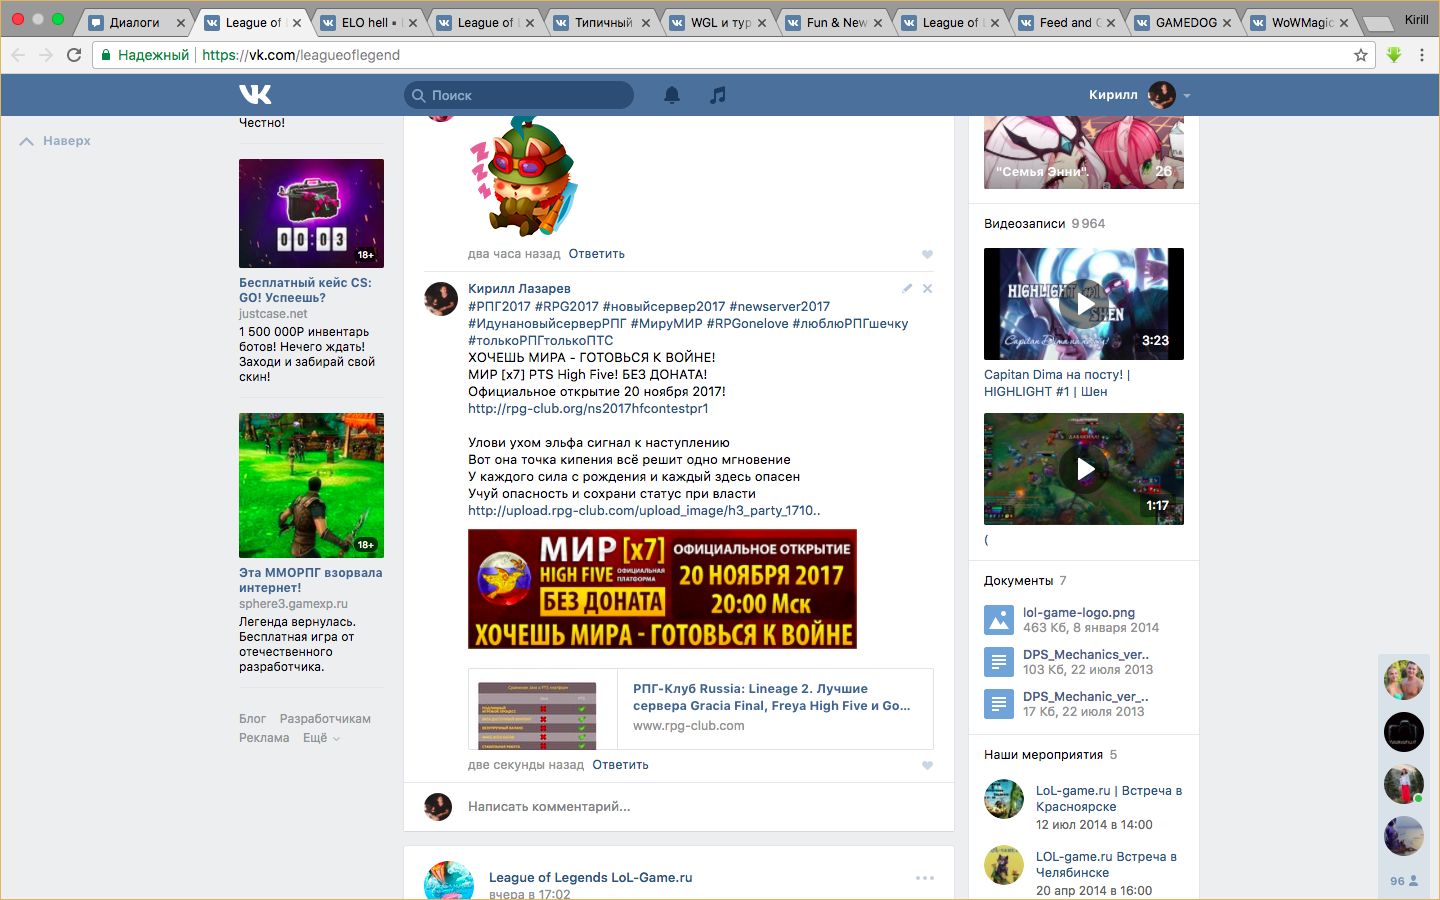Play the HIGHLIGHT Шен video thumbnail

pyautogui.click(x=1084, y=304)
